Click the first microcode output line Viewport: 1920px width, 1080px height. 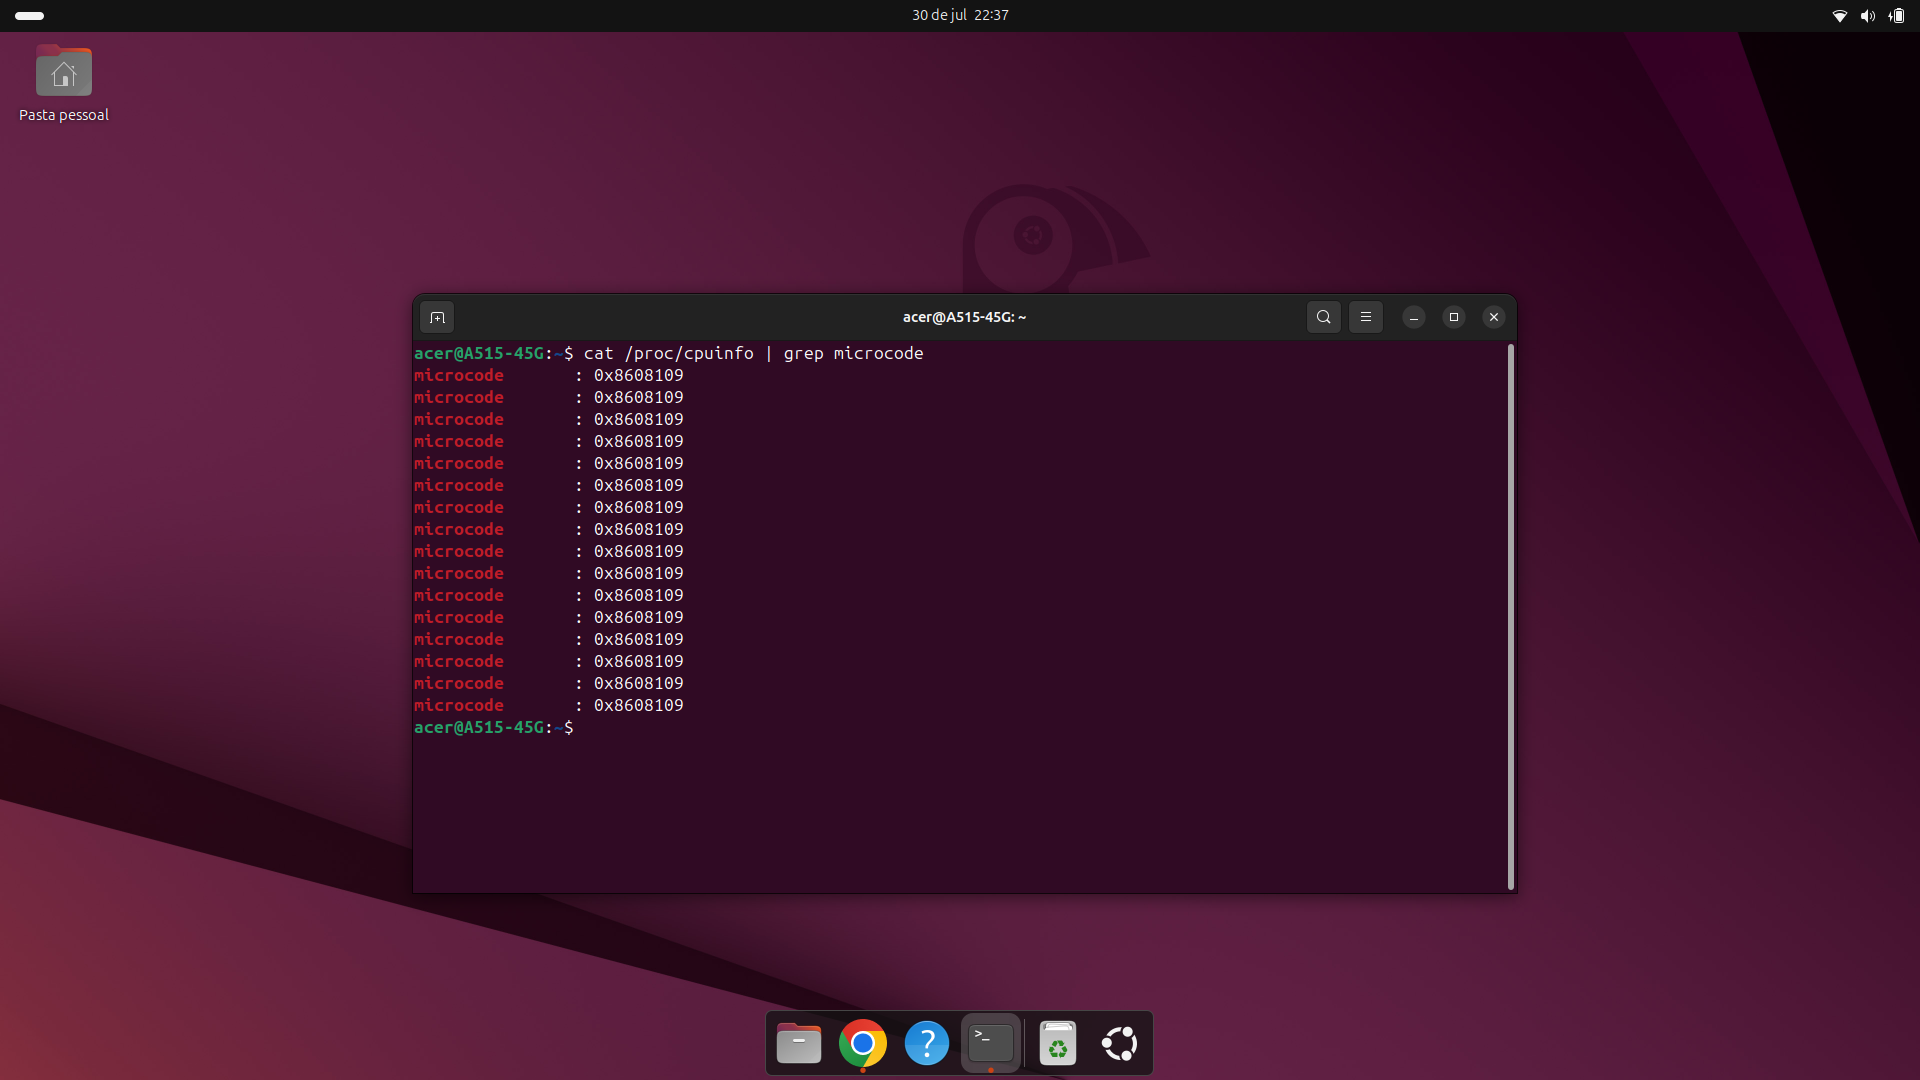[549, 375]
